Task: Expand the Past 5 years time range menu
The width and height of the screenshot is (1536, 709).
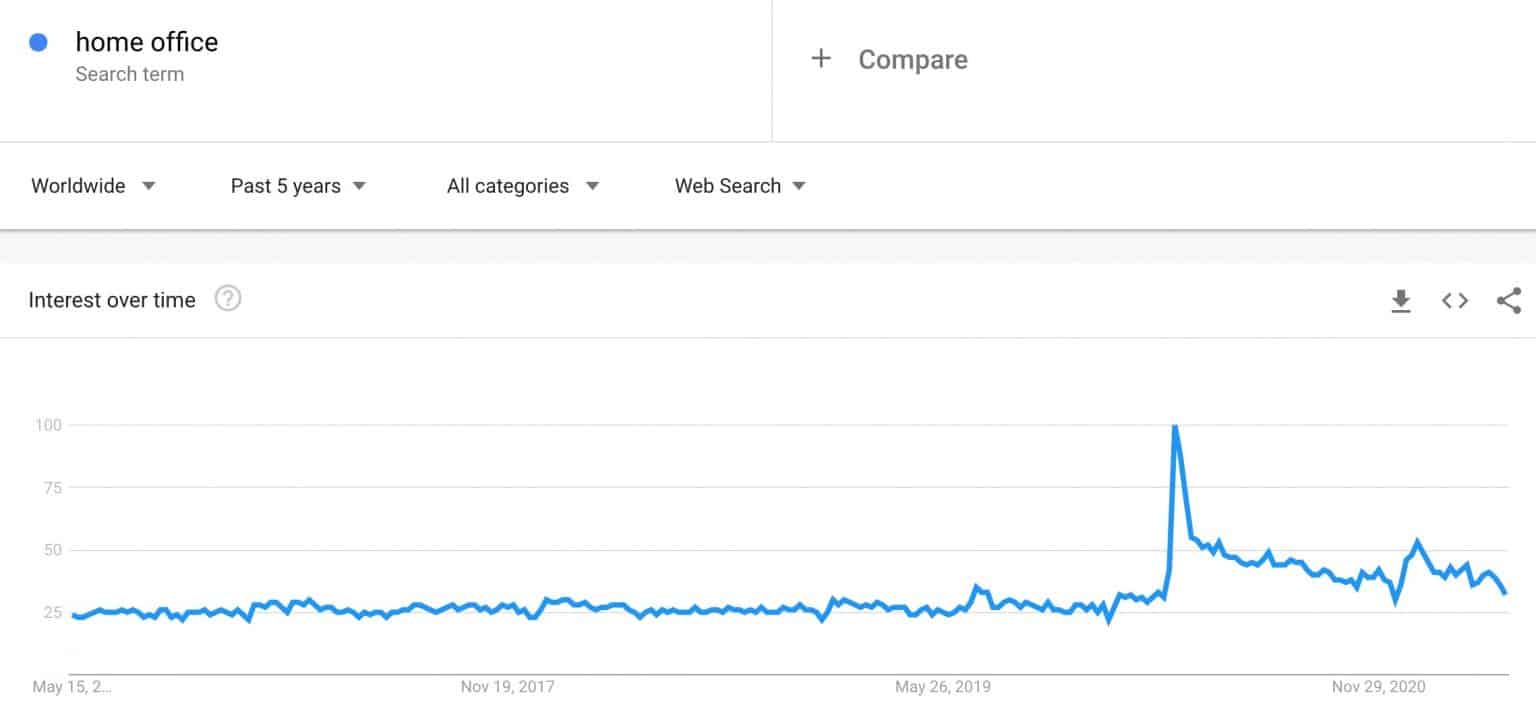Action: 286,186
